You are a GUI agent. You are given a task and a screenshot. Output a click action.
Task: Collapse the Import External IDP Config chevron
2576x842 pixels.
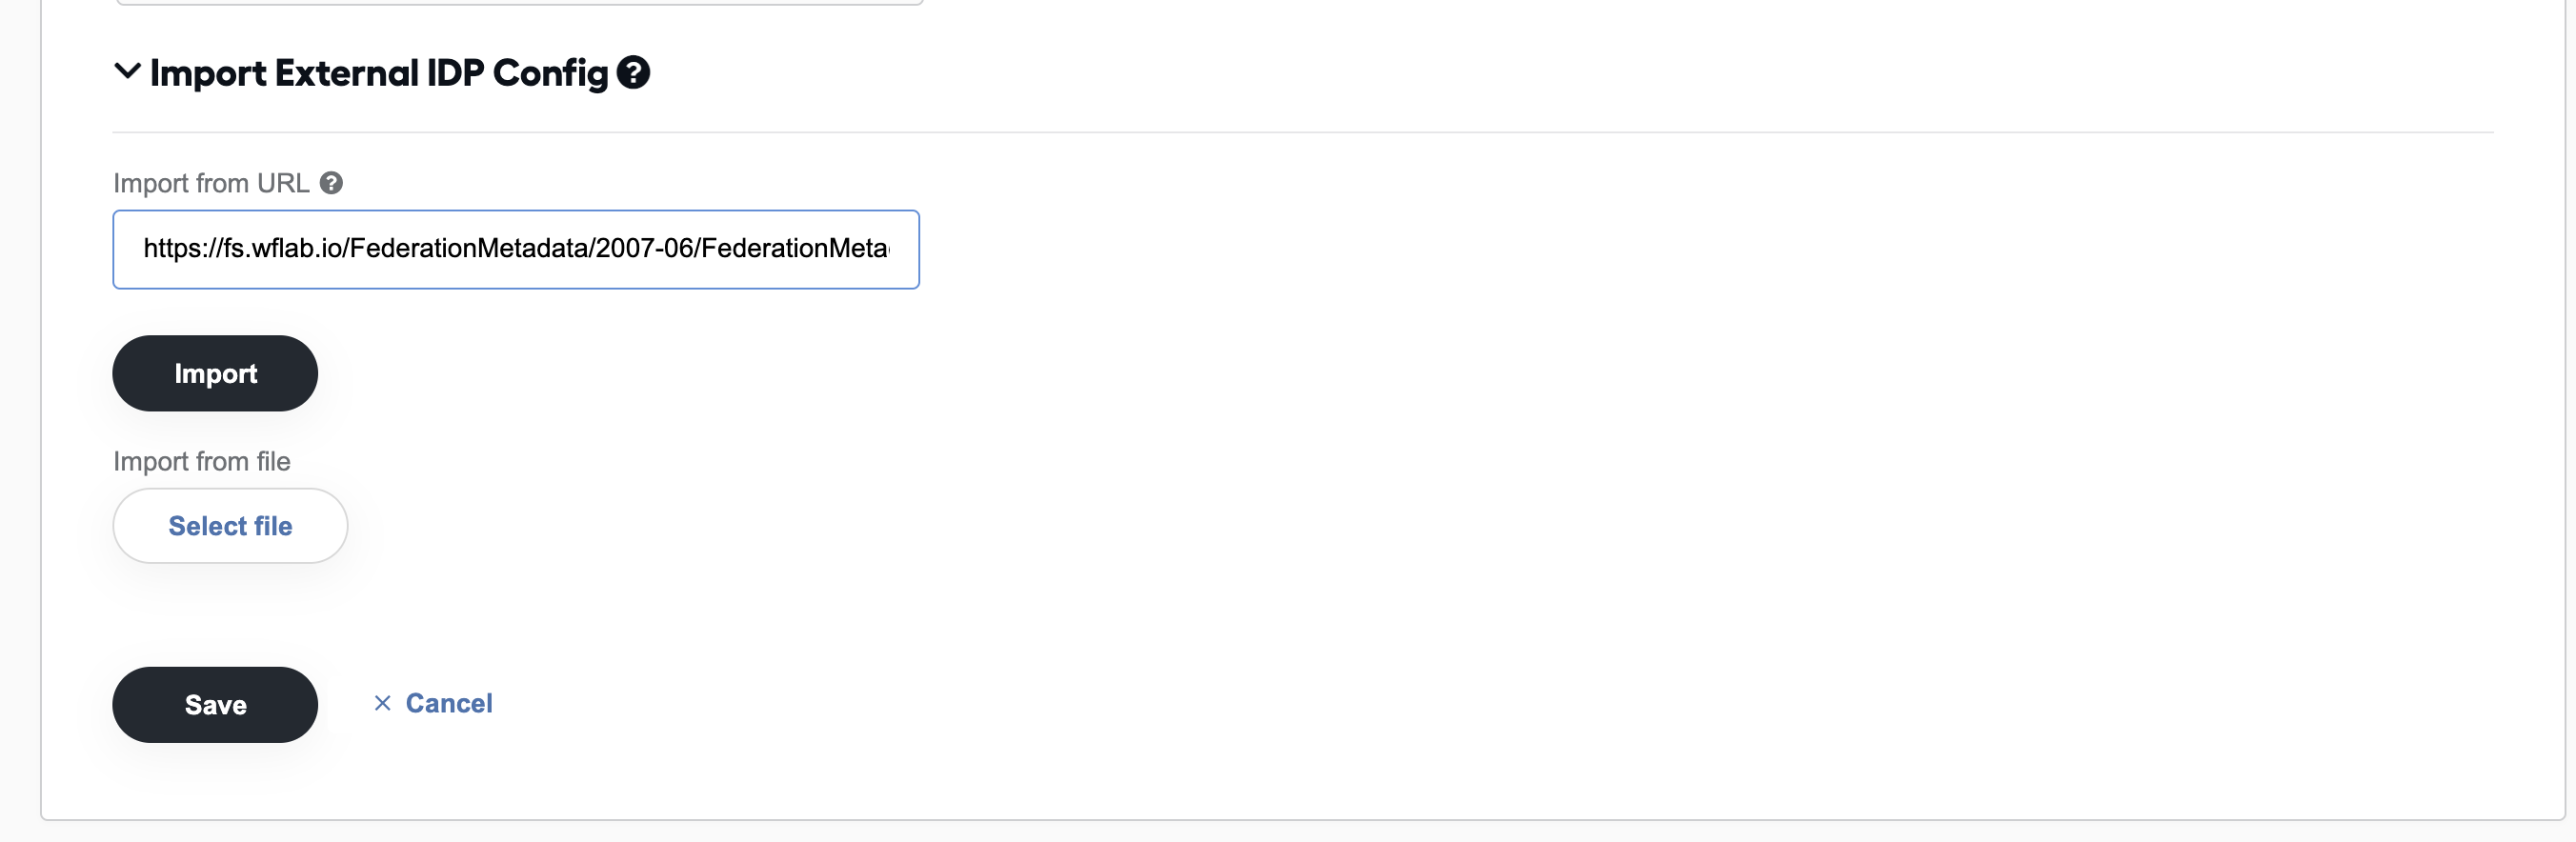[127, 72]
